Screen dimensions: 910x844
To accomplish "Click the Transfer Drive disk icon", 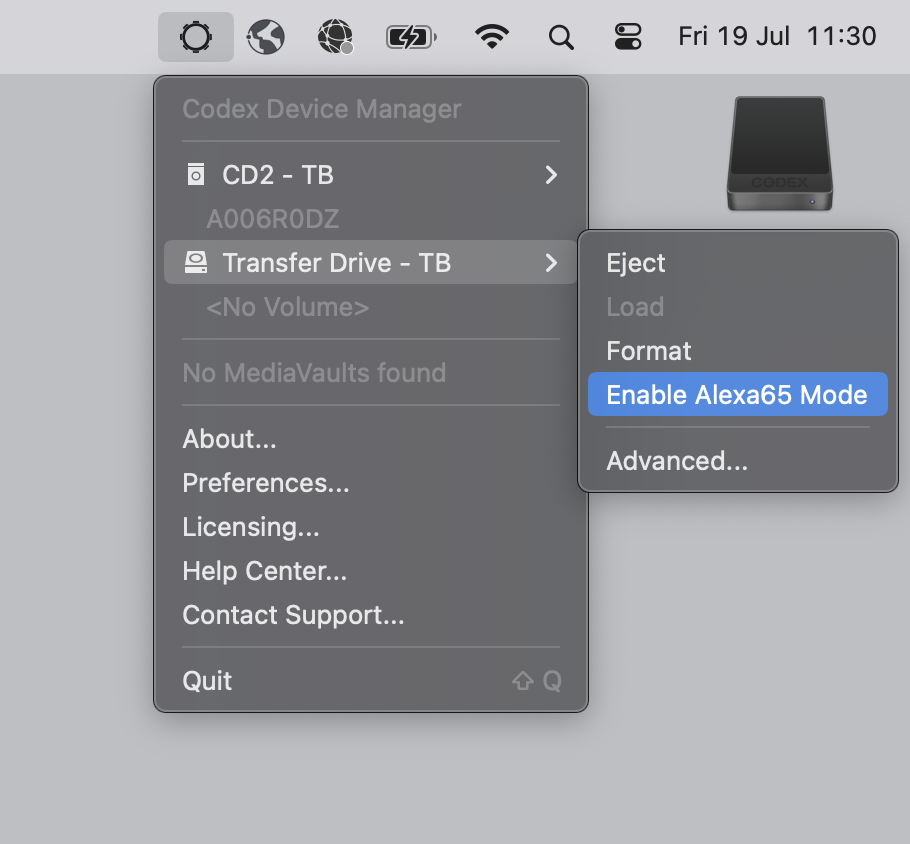I will (x=196, y=263).
